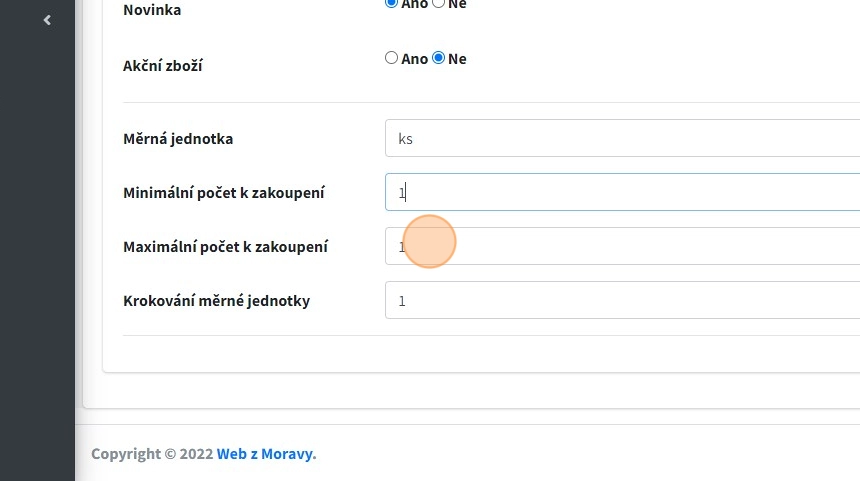Click the 'Minimální počet k zakoupení' label
This screenshot has height=481, width=860.
(x=223, y=193)
